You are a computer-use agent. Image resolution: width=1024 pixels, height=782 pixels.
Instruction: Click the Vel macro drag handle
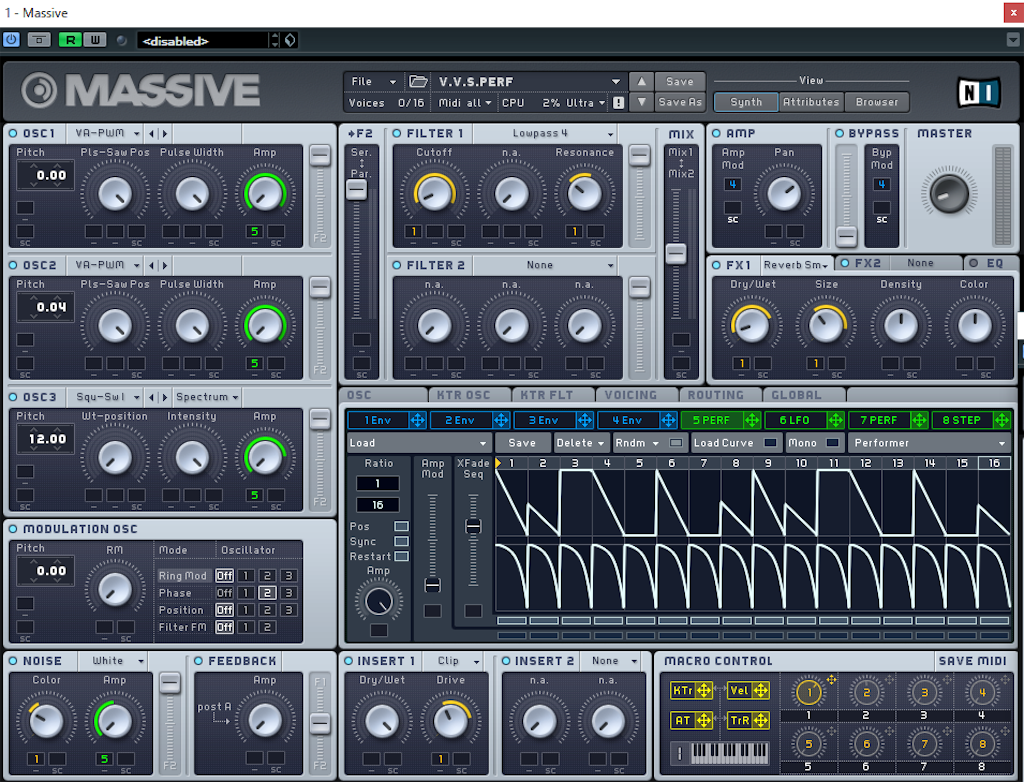click(761, 690)
